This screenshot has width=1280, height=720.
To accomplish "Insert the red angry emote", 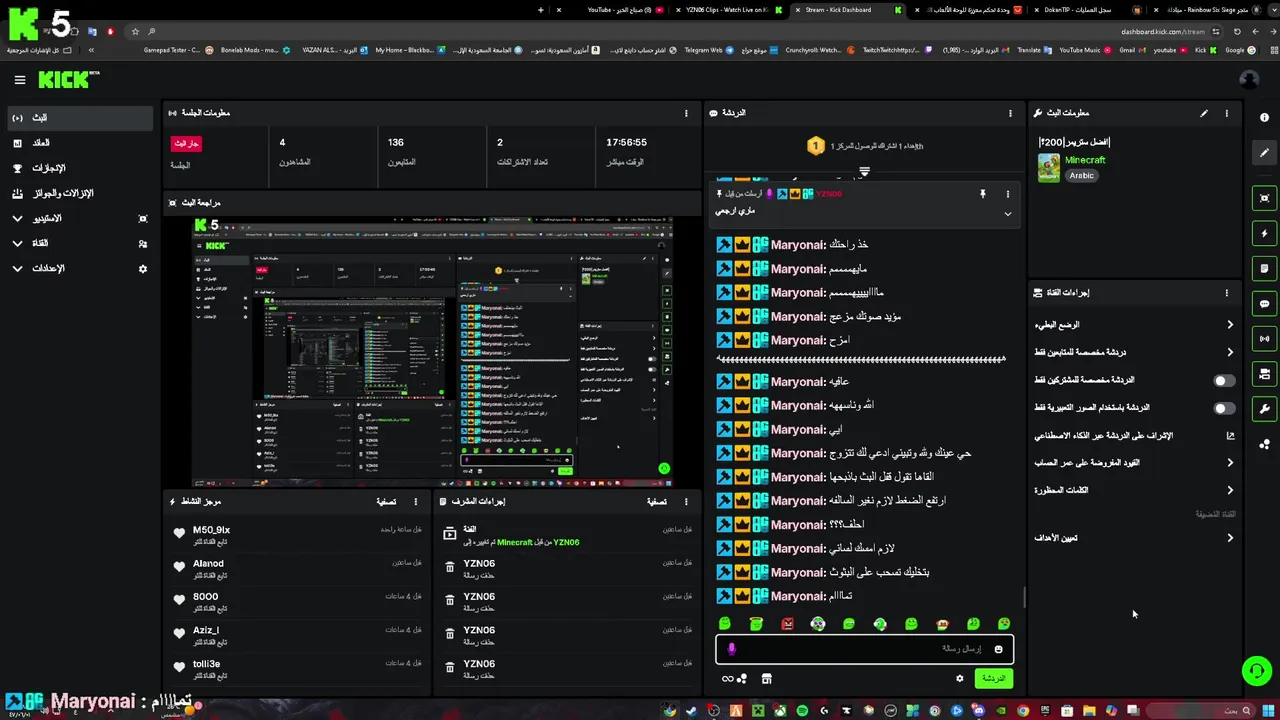I will click(787, 624).
